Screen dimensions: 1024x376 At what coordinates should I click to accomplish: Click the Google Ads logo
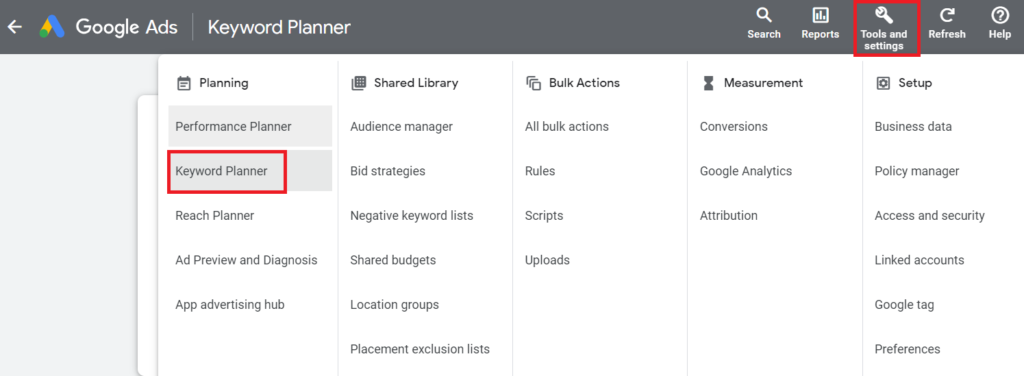(52, 27)
